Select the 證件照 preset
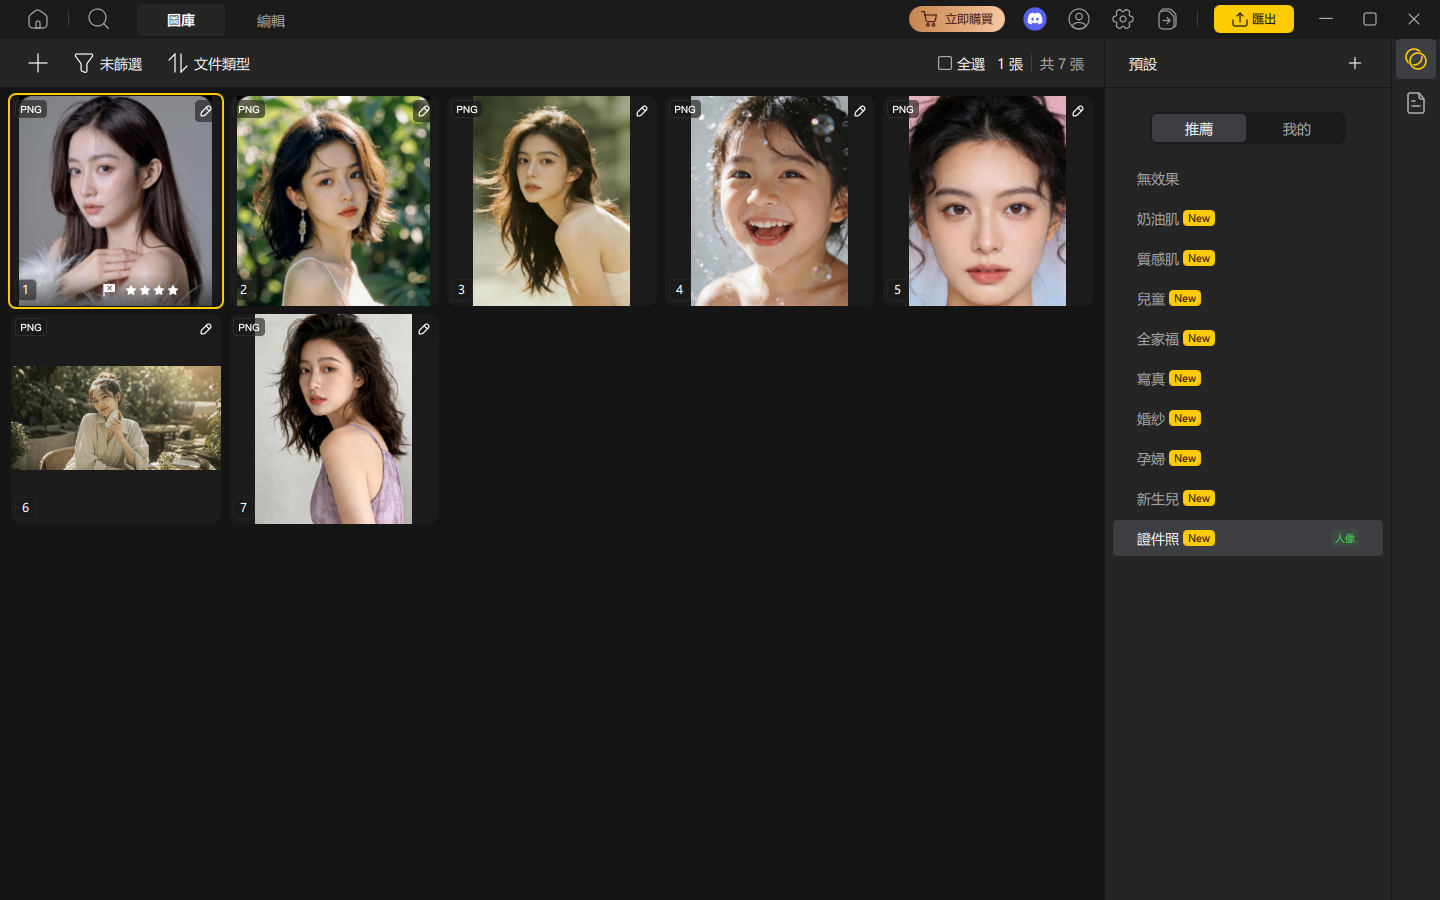This screenshot has height=900, width=1440. (1247, 538)
